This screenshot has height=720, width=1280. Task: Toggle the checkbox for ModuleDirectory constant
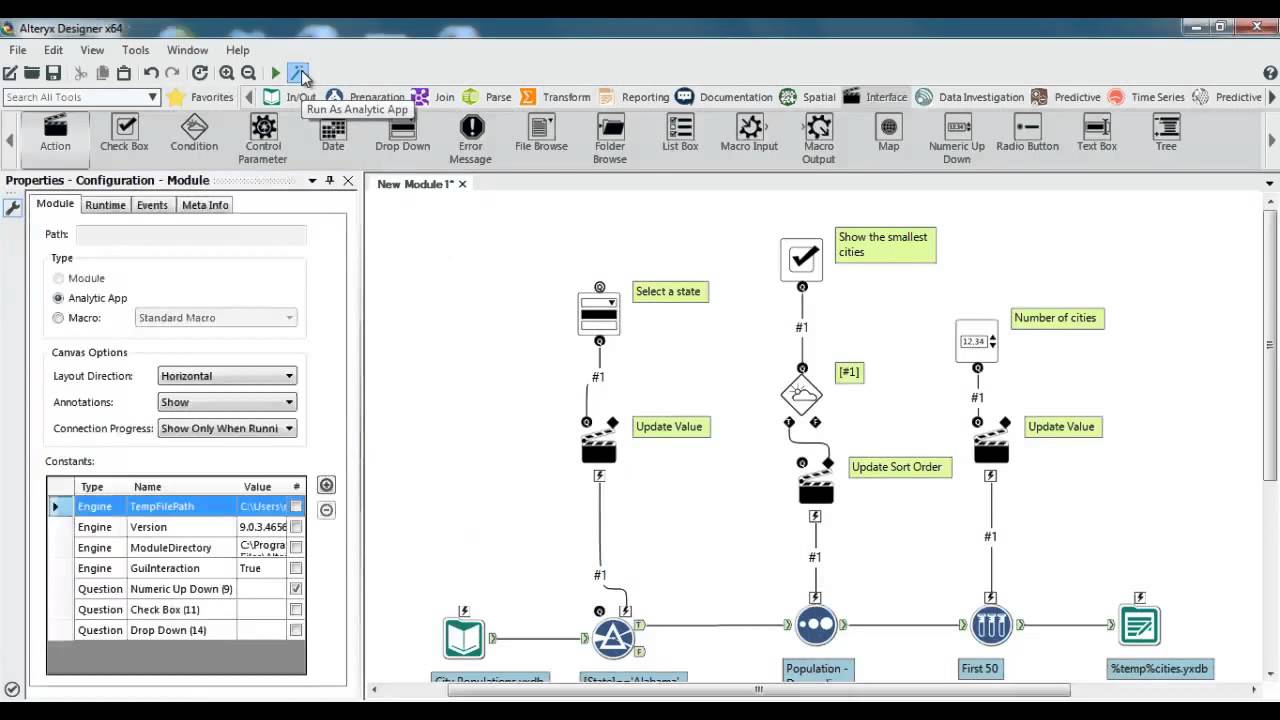point(296,548)
